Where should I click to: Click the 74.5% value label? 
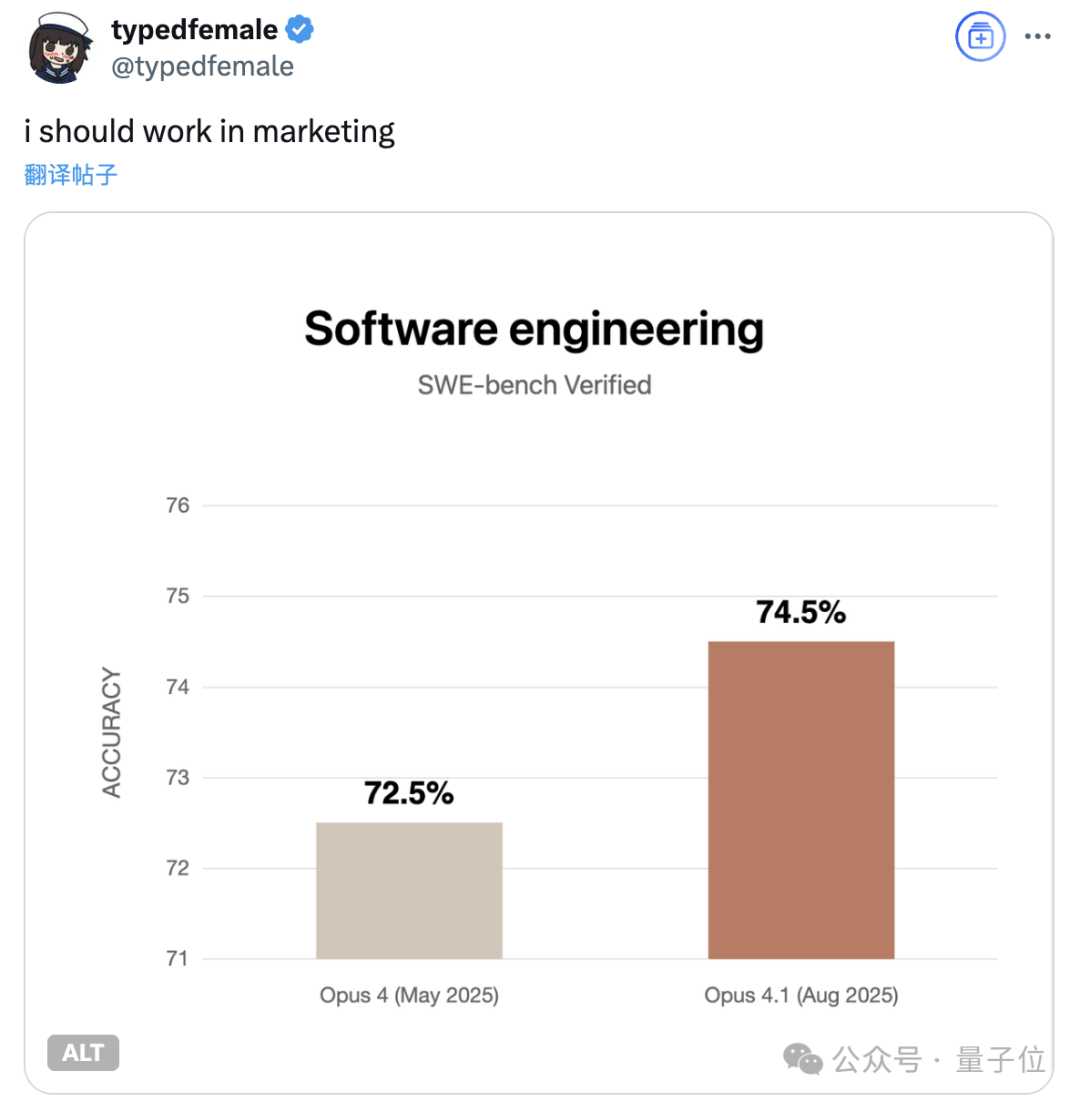pyautogui.click(x=801, y=612)
